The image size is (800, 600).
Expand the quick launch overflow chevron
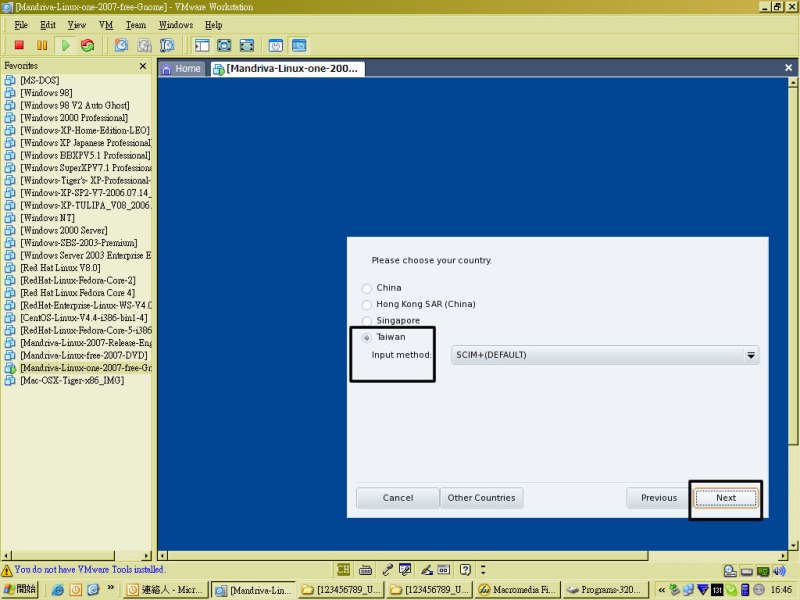(110, 588)
